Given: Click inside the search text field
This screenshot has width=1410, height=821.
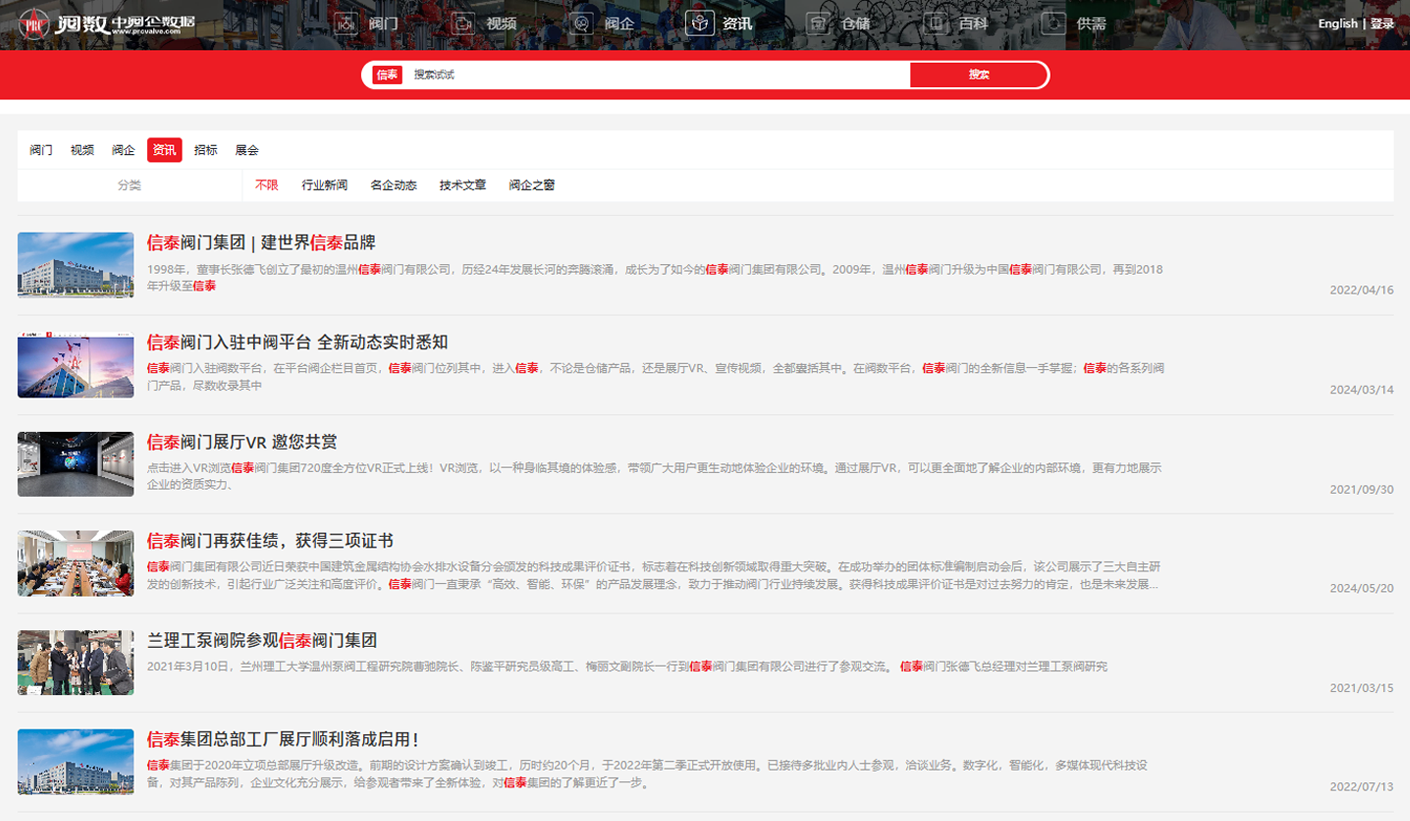Looking at the screenshot, I should (x=655, y=75).
